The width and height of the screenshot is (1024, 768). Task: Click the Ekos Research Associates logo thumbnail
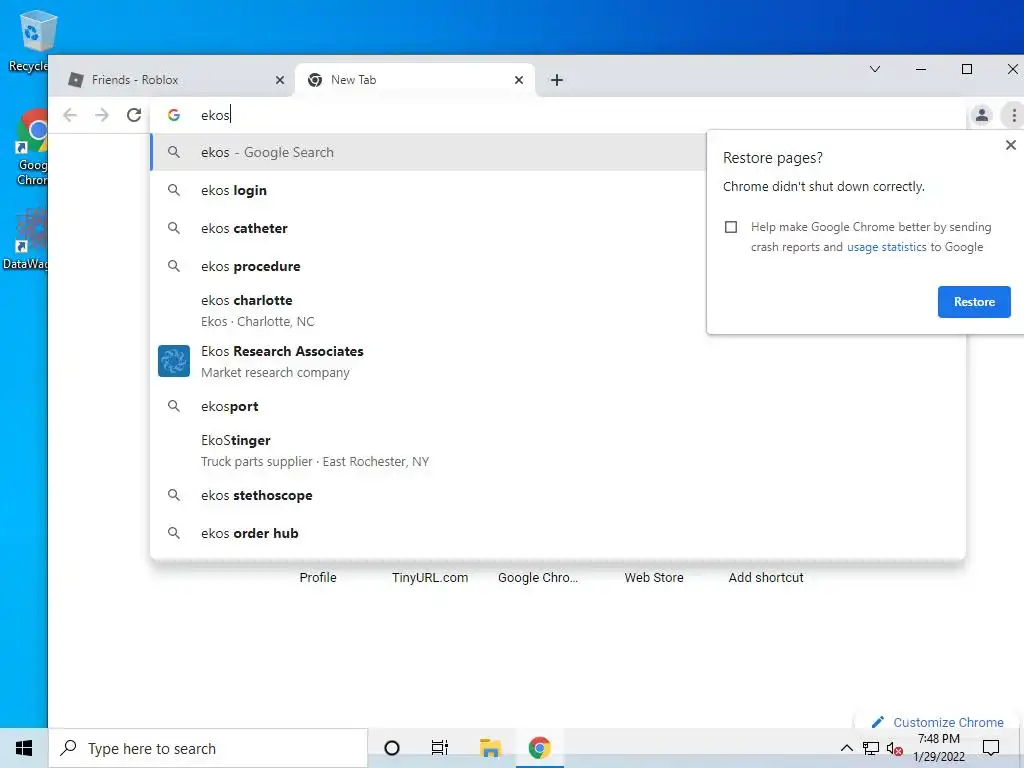[x=174, y=361]
